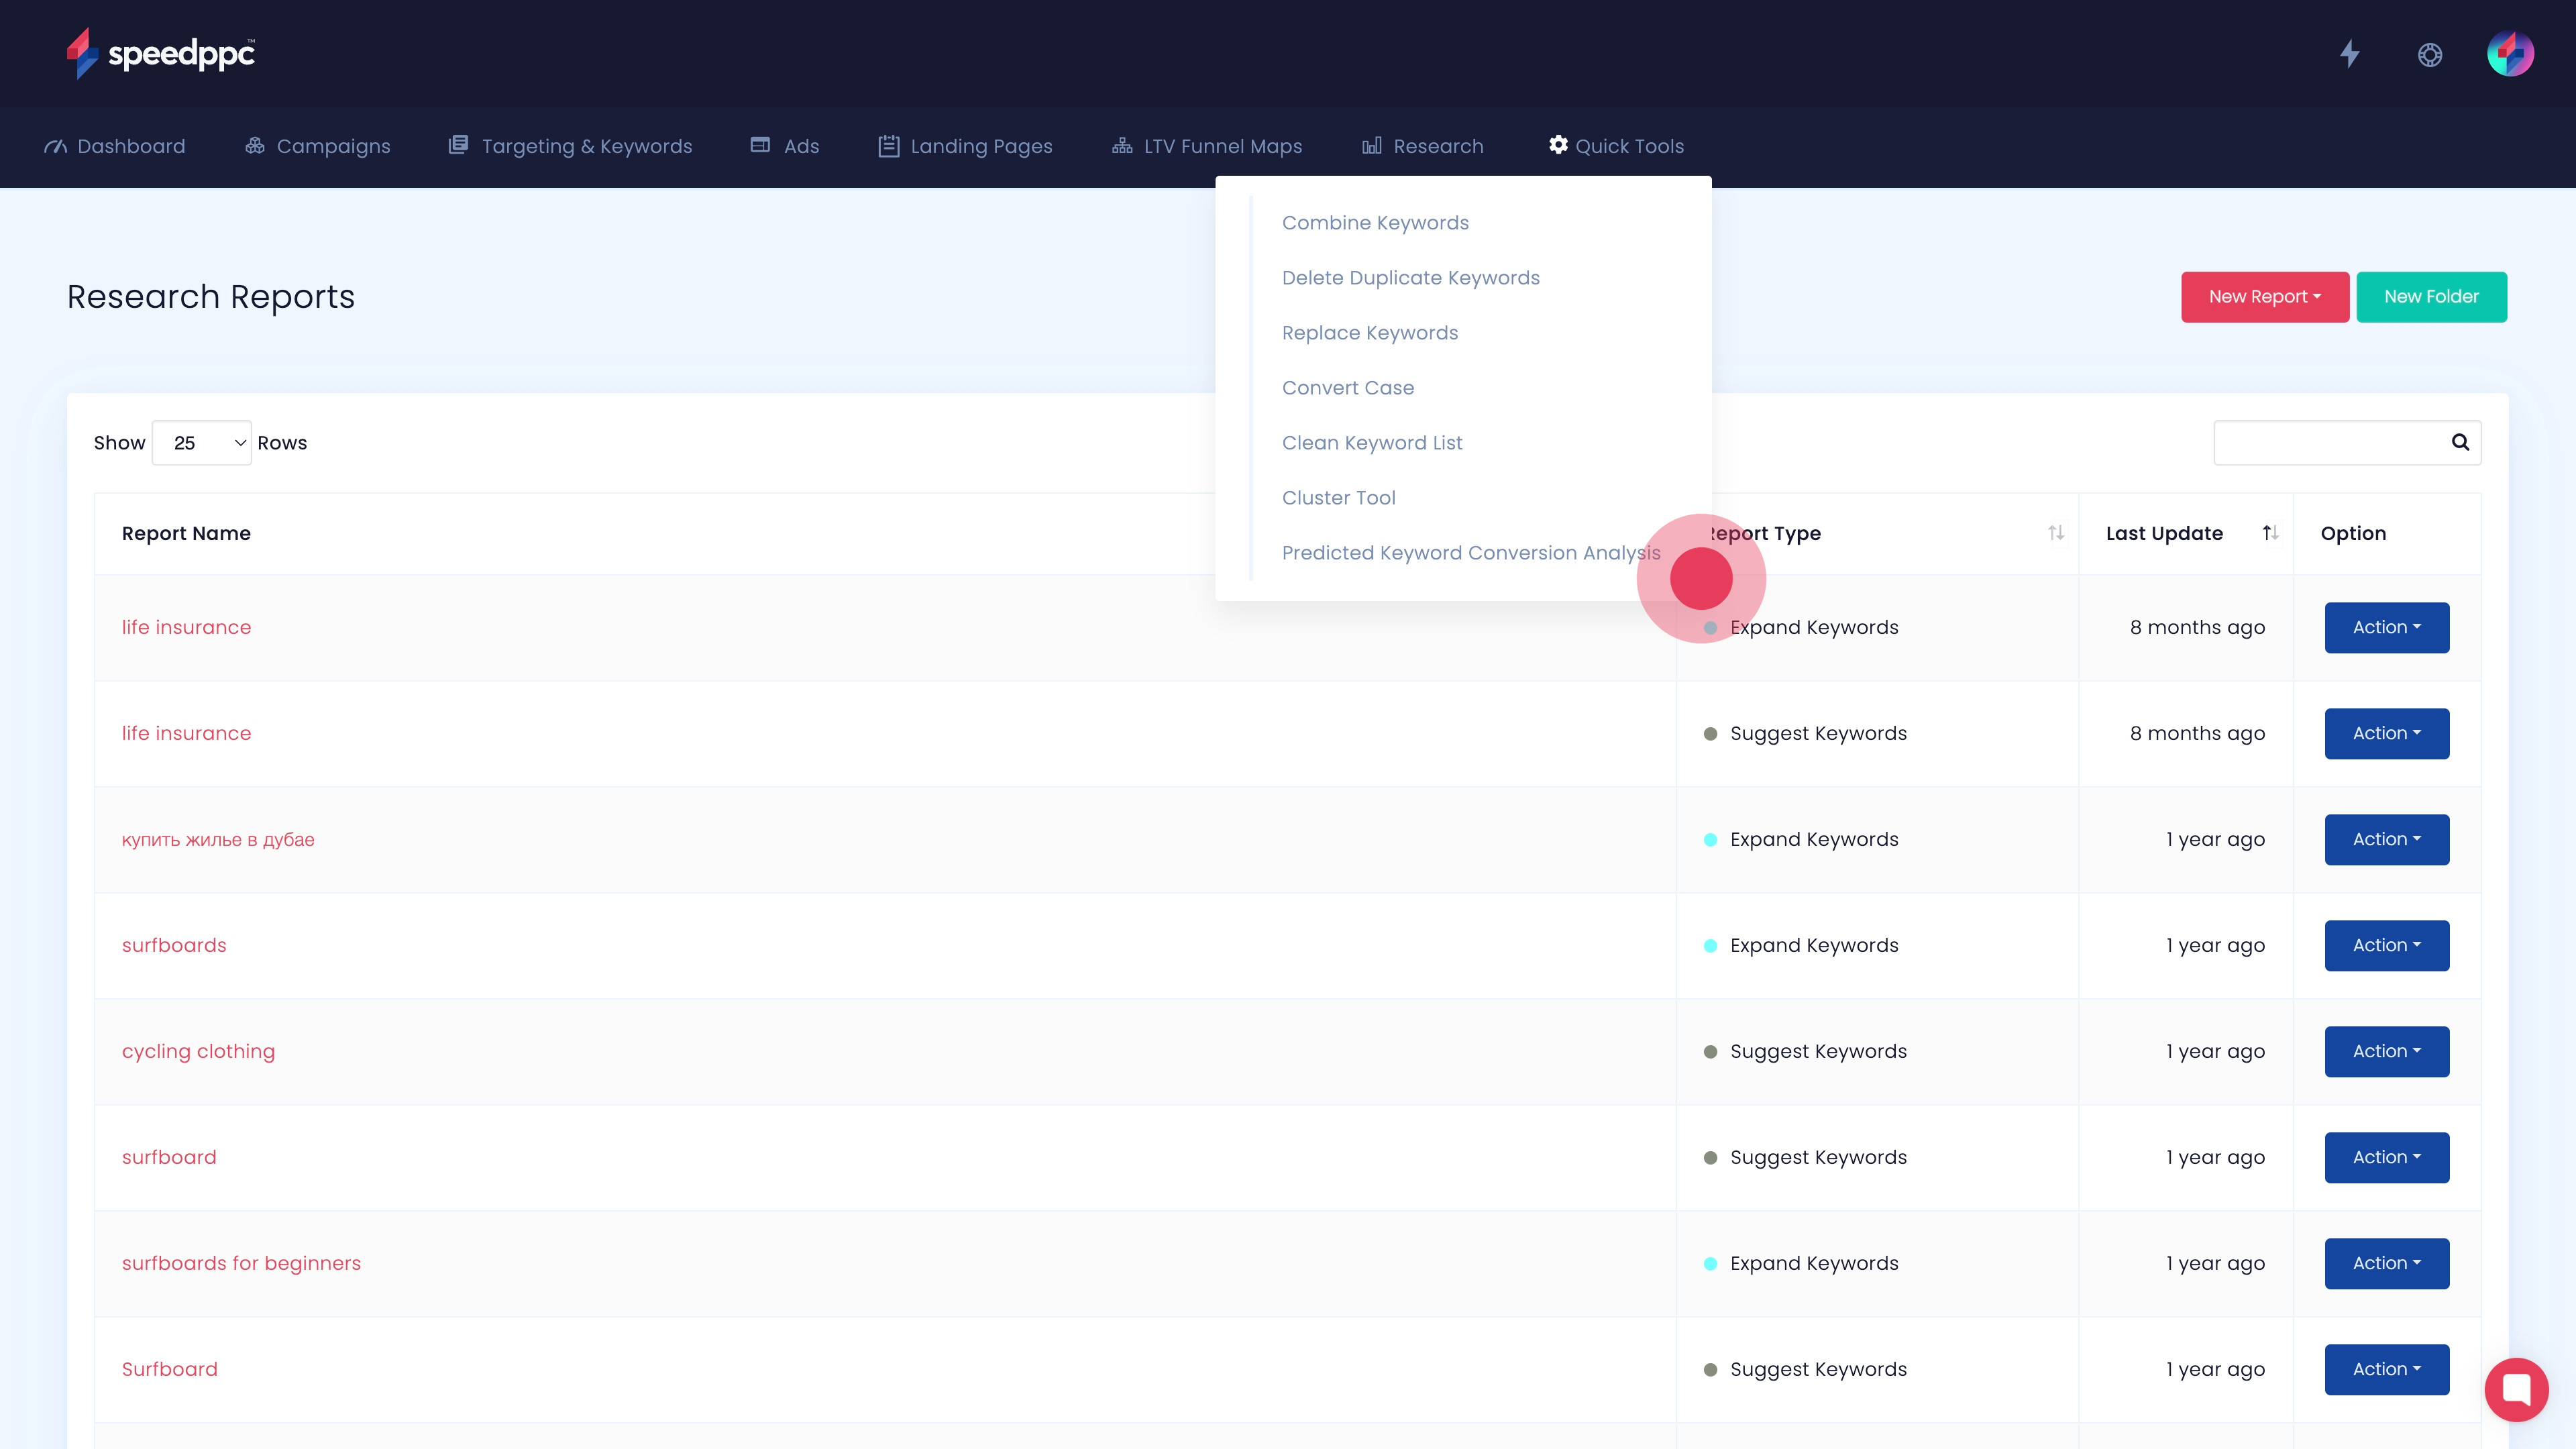Sort by Report Type column arrows
This screenshot has height=1449, width=2576.
[x=2056, y=533]
